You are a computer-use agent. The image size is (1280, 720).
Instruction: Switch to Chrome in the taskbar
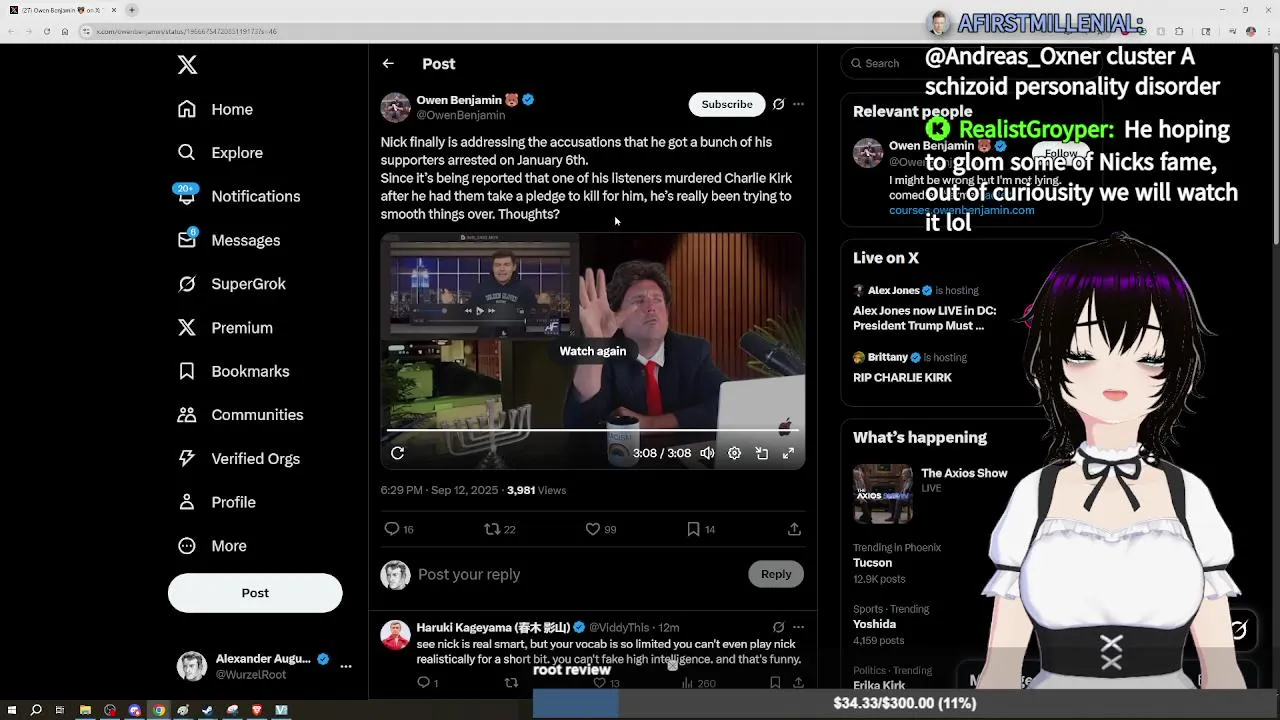158,710
